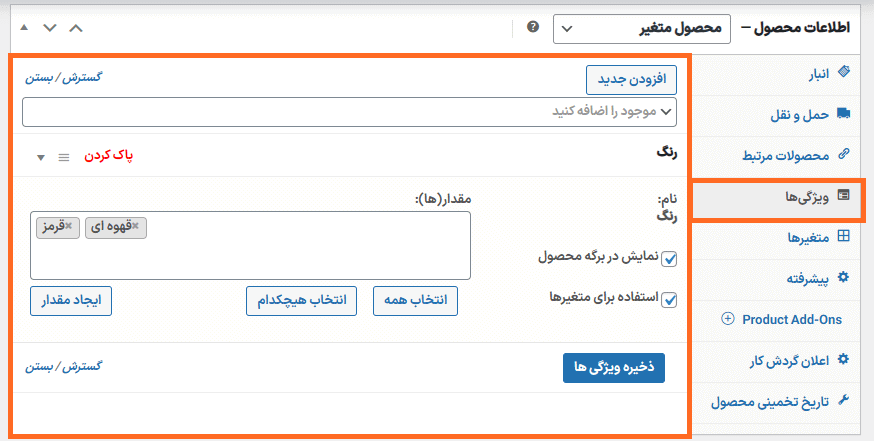Click the help question mark icon
The width and height of the screenshot is (874, 441).
coord(533,27)
